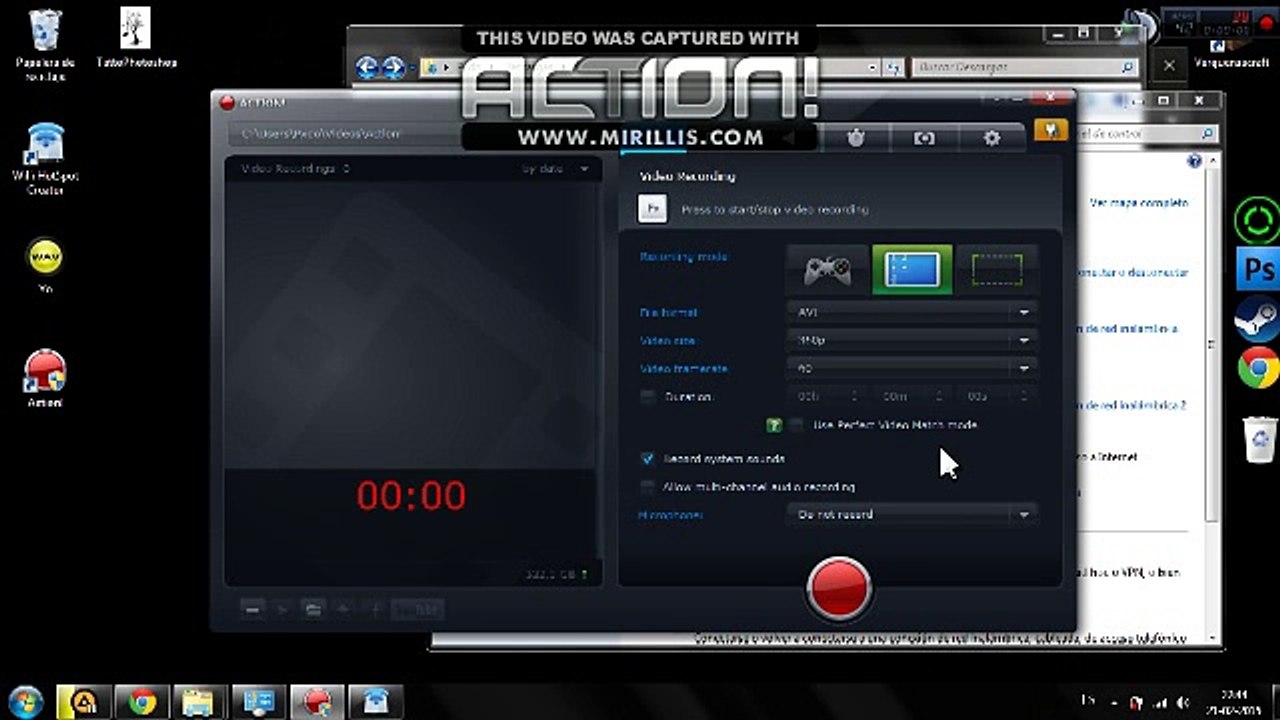Click the back button in the Explorer window
Viewport: 1280px width, 720px height.
[367, 67]
